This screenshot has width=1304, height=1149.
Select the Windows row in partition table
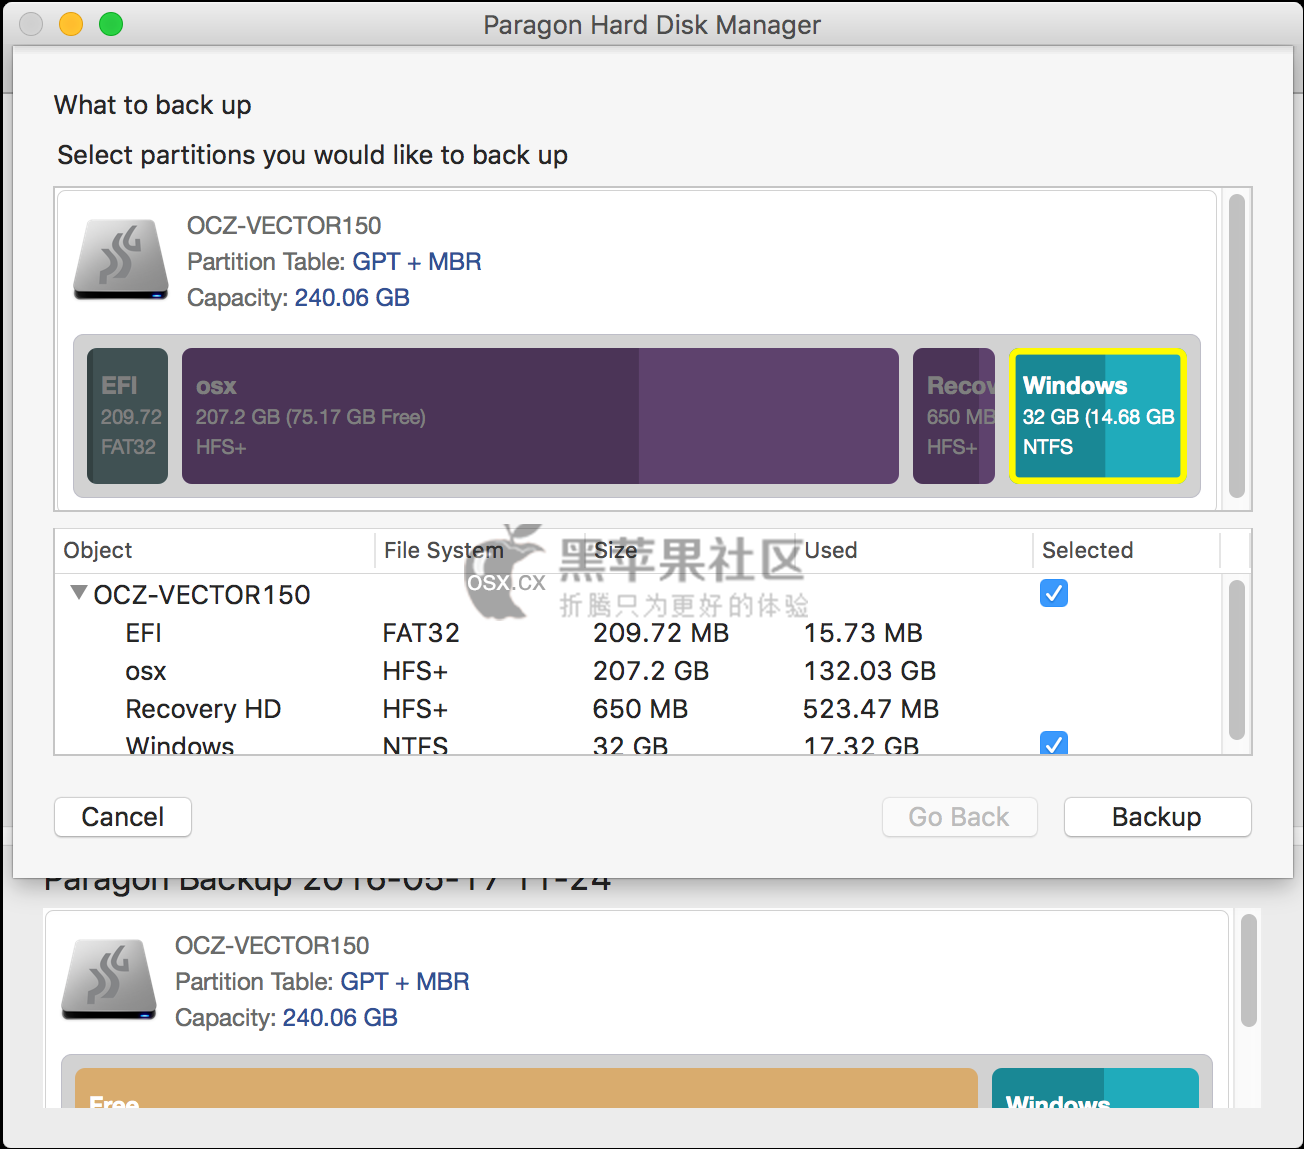(x=638, y=743)
